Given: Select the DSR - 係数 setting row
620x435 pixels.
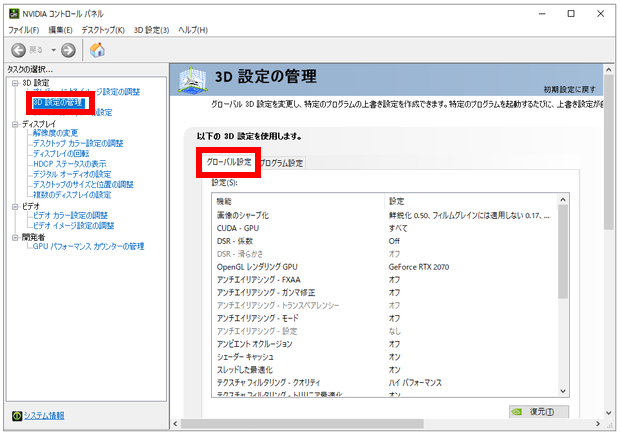Looking at the screenshot, I should coord(384,241).
